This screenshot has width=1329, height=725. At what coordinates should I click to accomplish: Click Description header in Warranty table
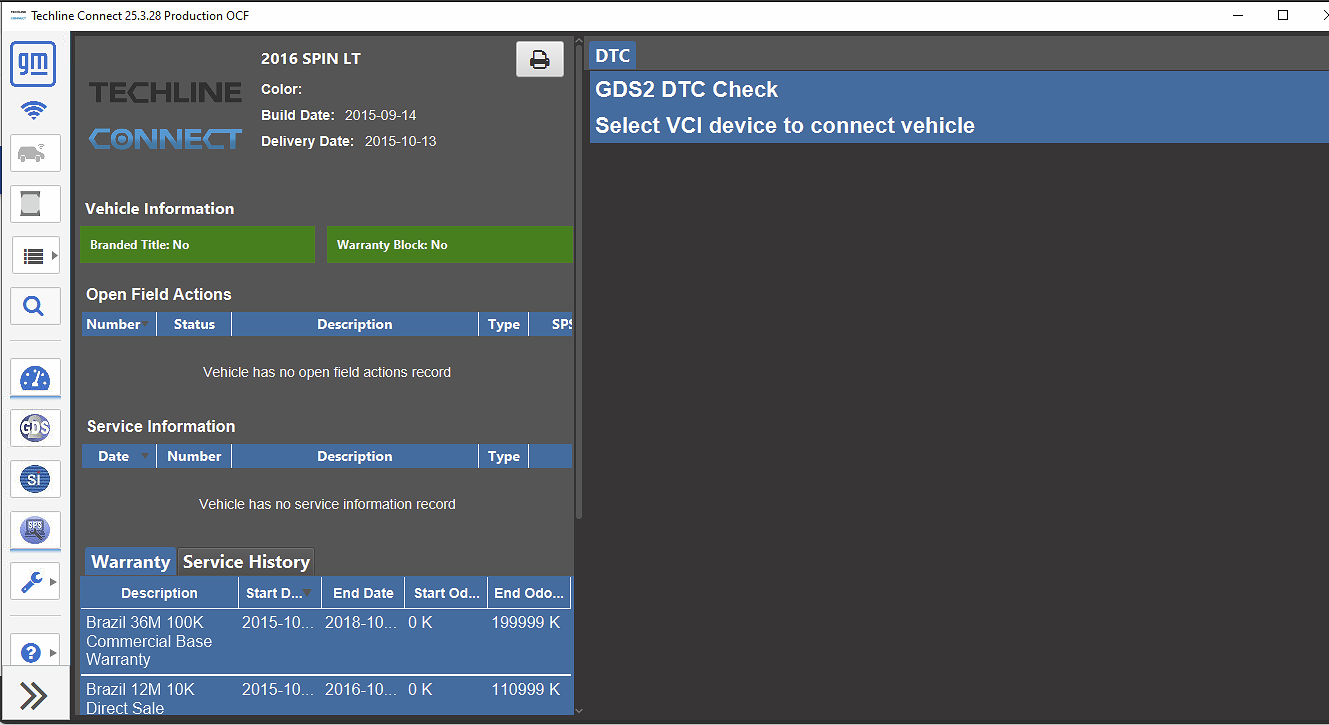coord(160,593)
